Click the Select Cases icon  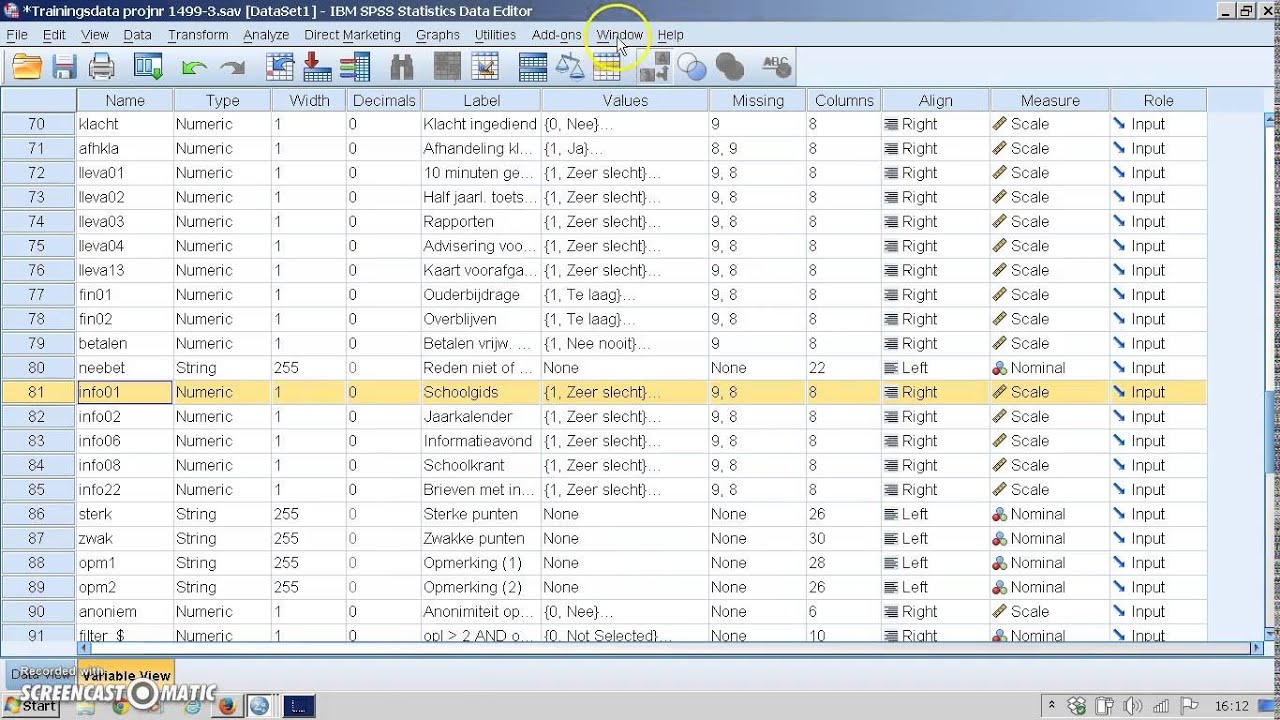[x=607, y=67]
